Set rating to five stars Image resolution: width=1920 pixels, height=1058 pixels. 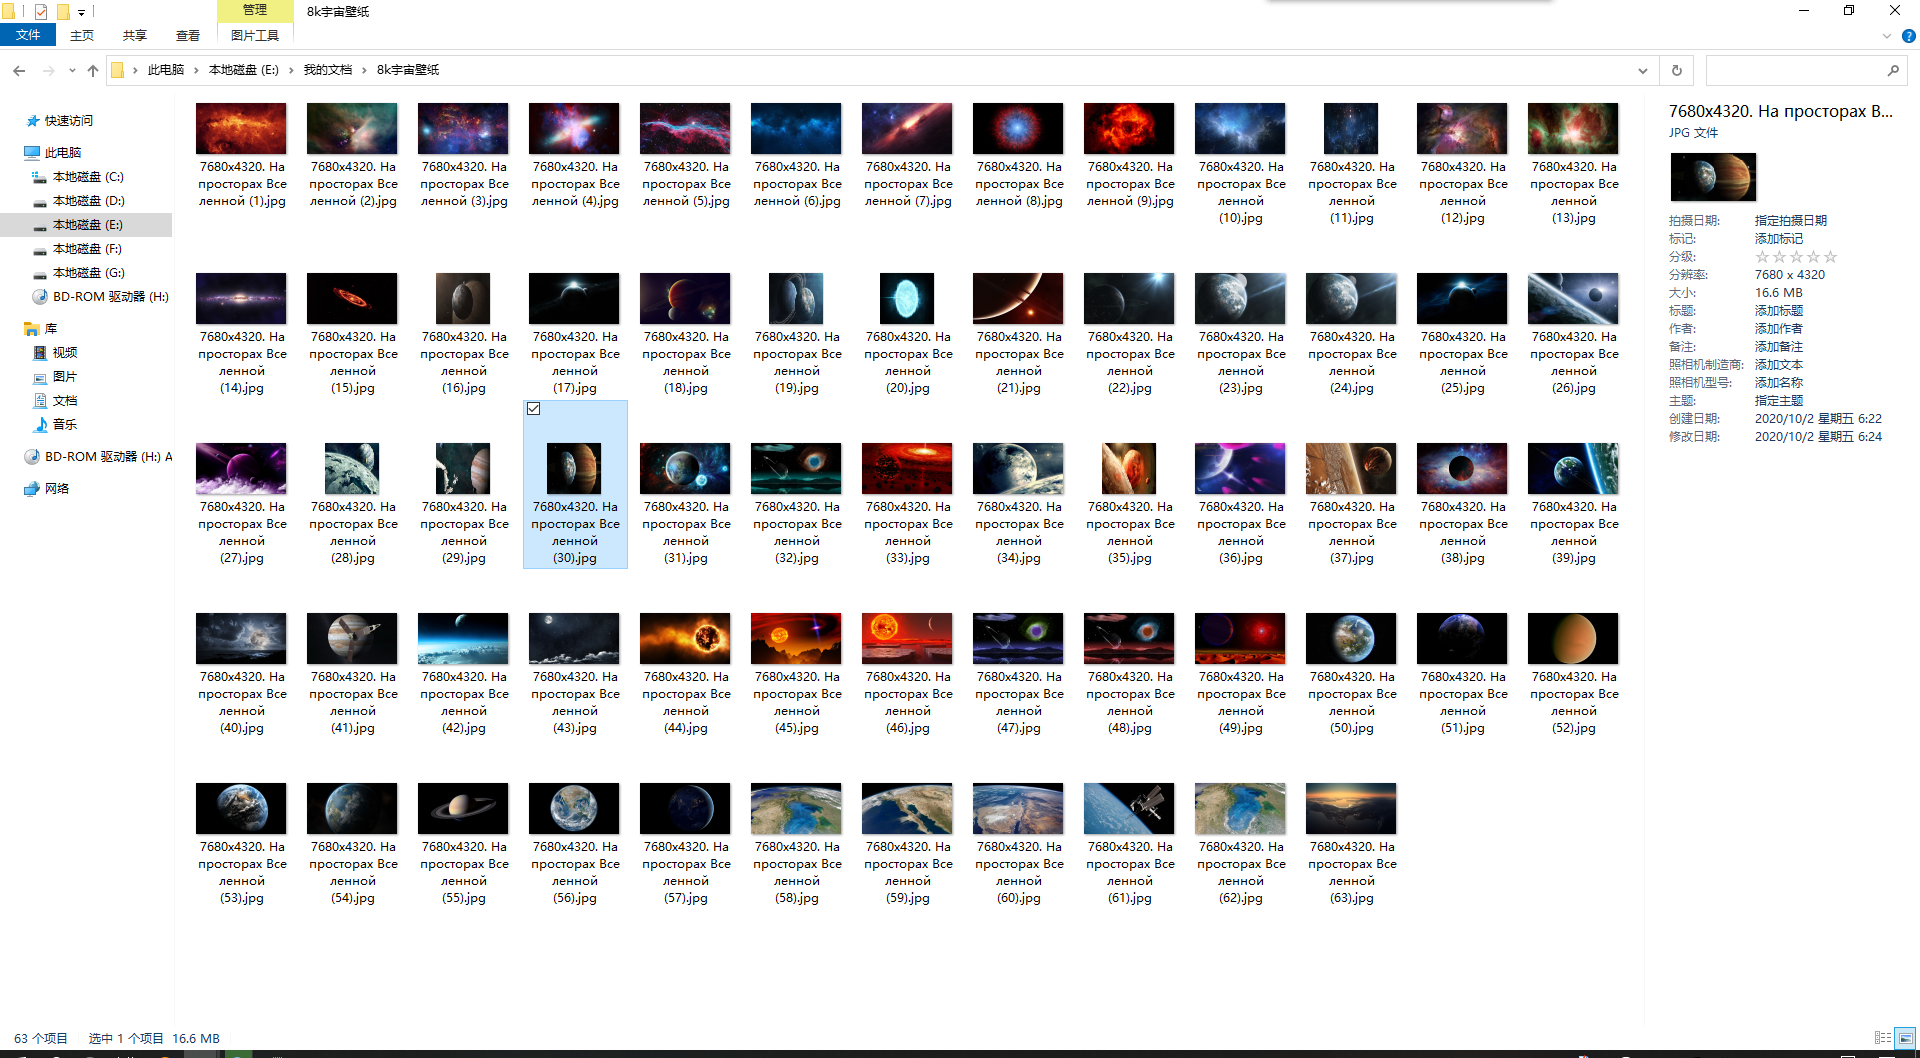(1830, 257)
